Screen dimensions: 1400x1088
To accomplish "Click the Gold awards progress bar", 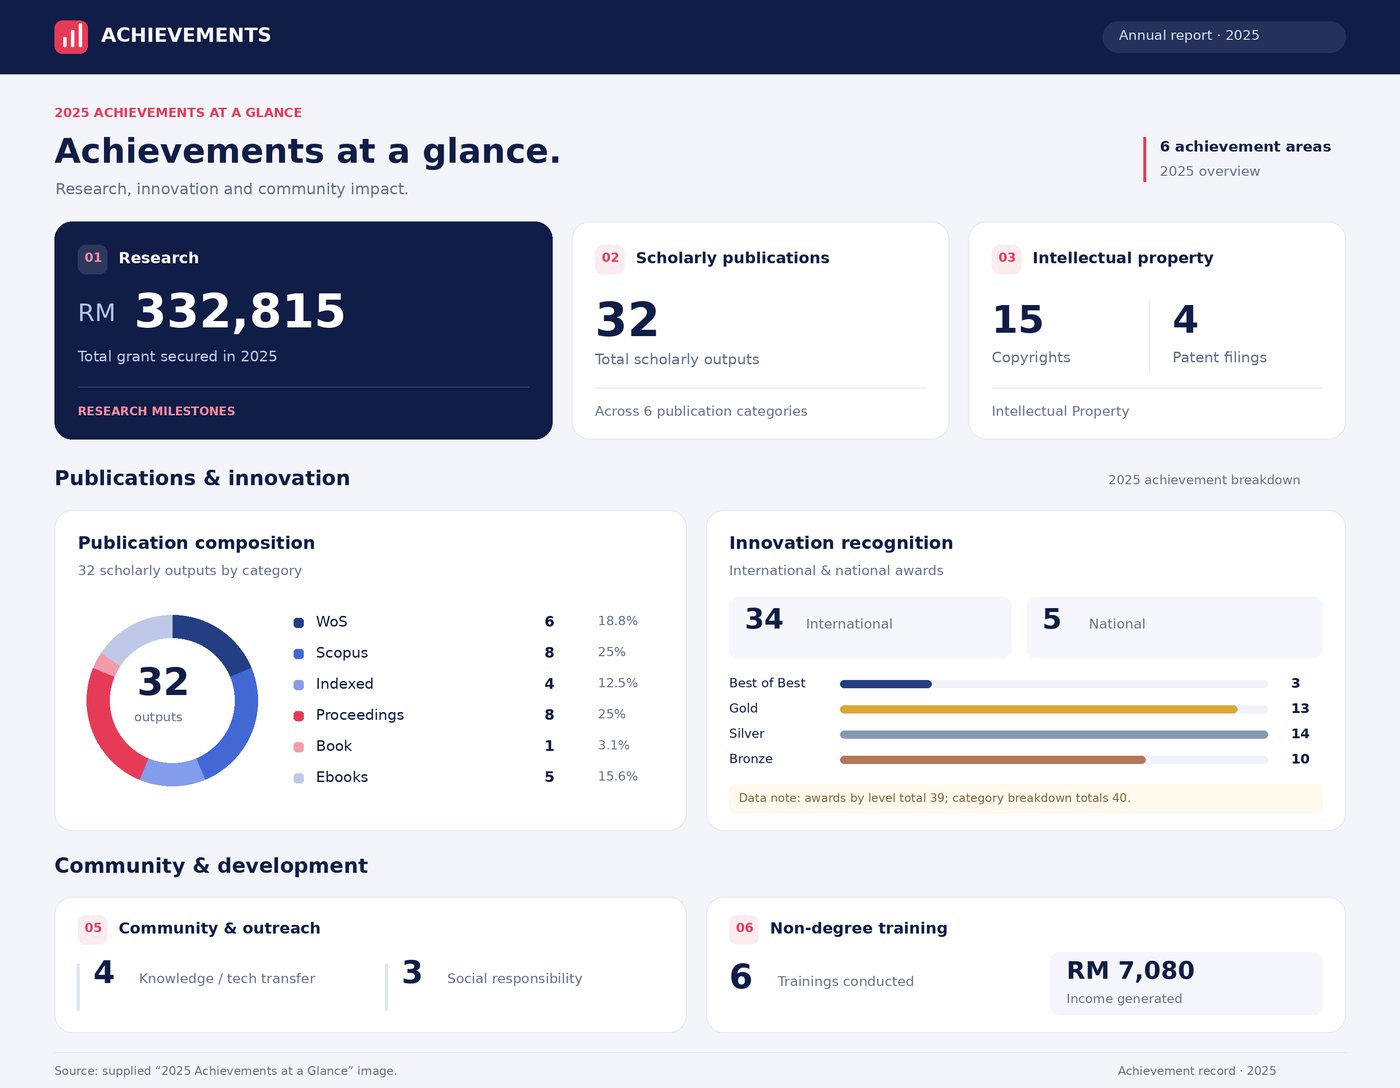I will pos(1054,709).
